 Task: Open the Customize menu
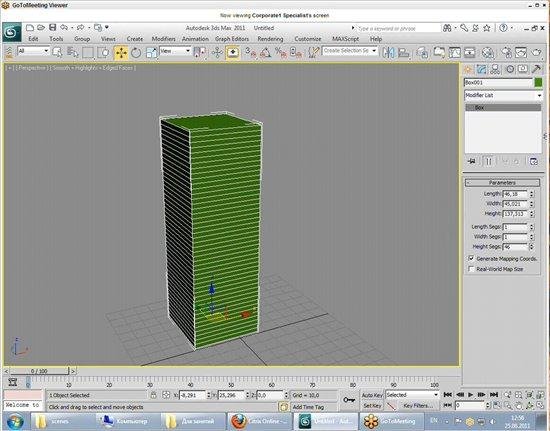coord(308,39)
